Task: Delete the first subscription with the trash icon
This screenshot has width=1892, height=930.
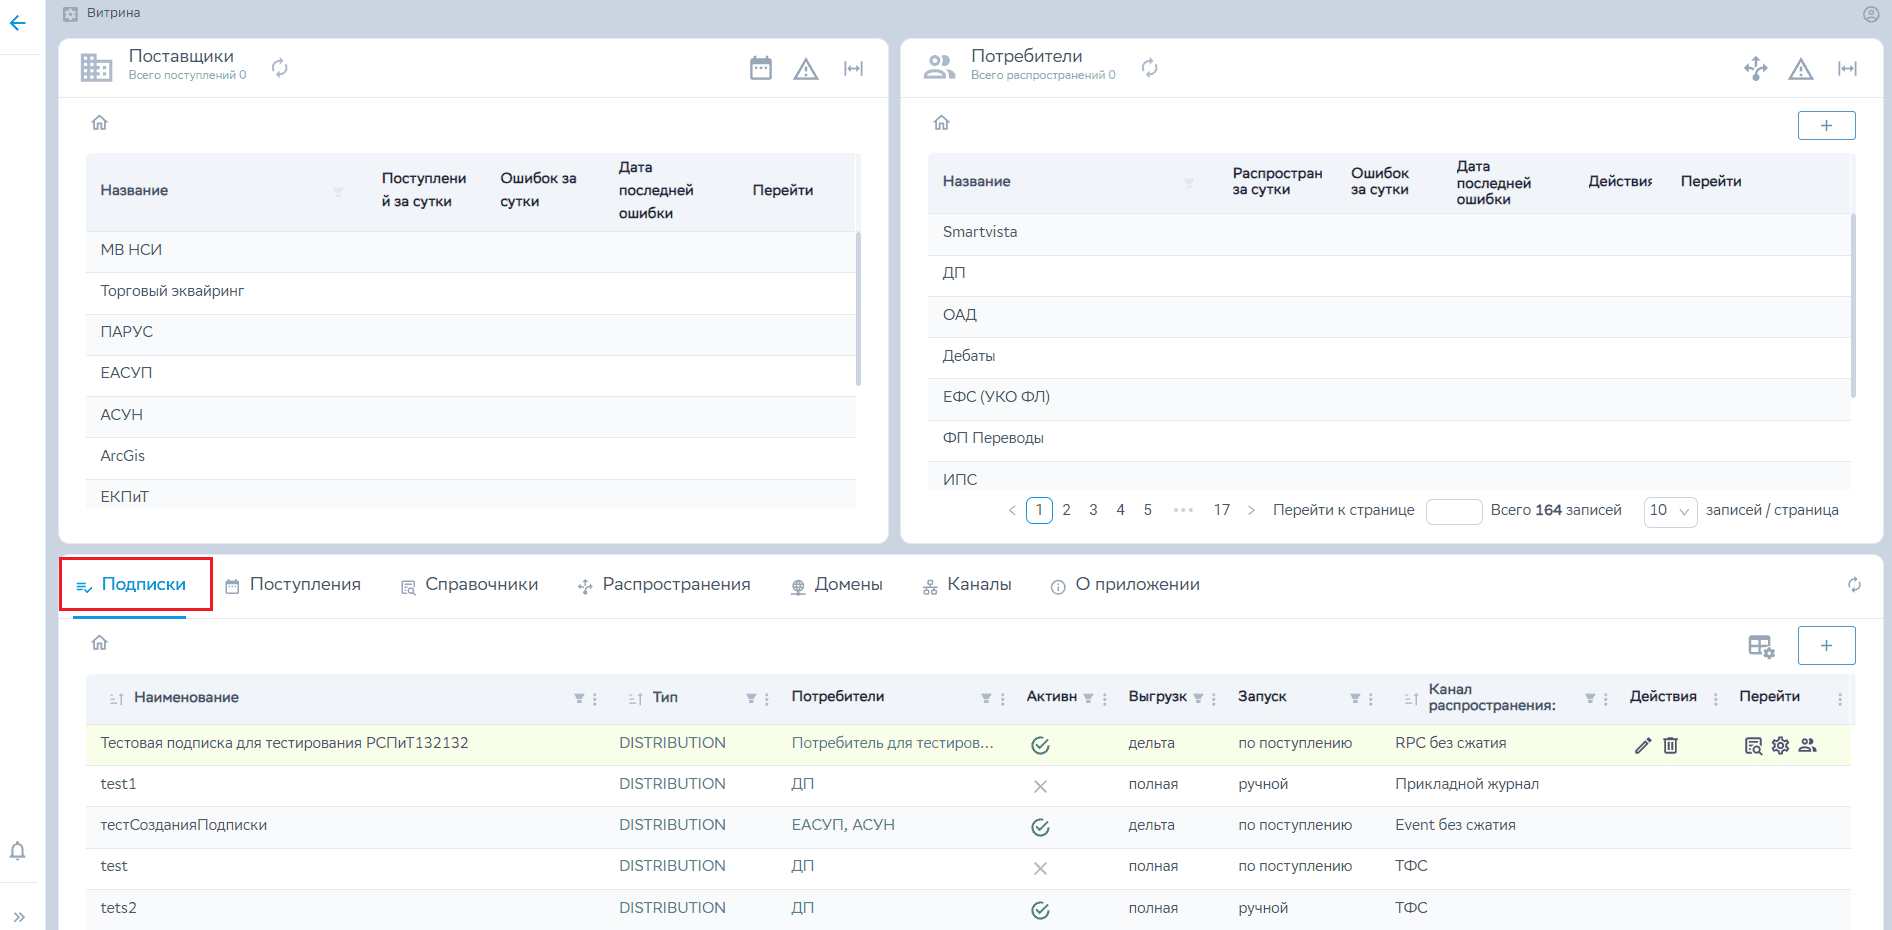Action: point(1670,745)
